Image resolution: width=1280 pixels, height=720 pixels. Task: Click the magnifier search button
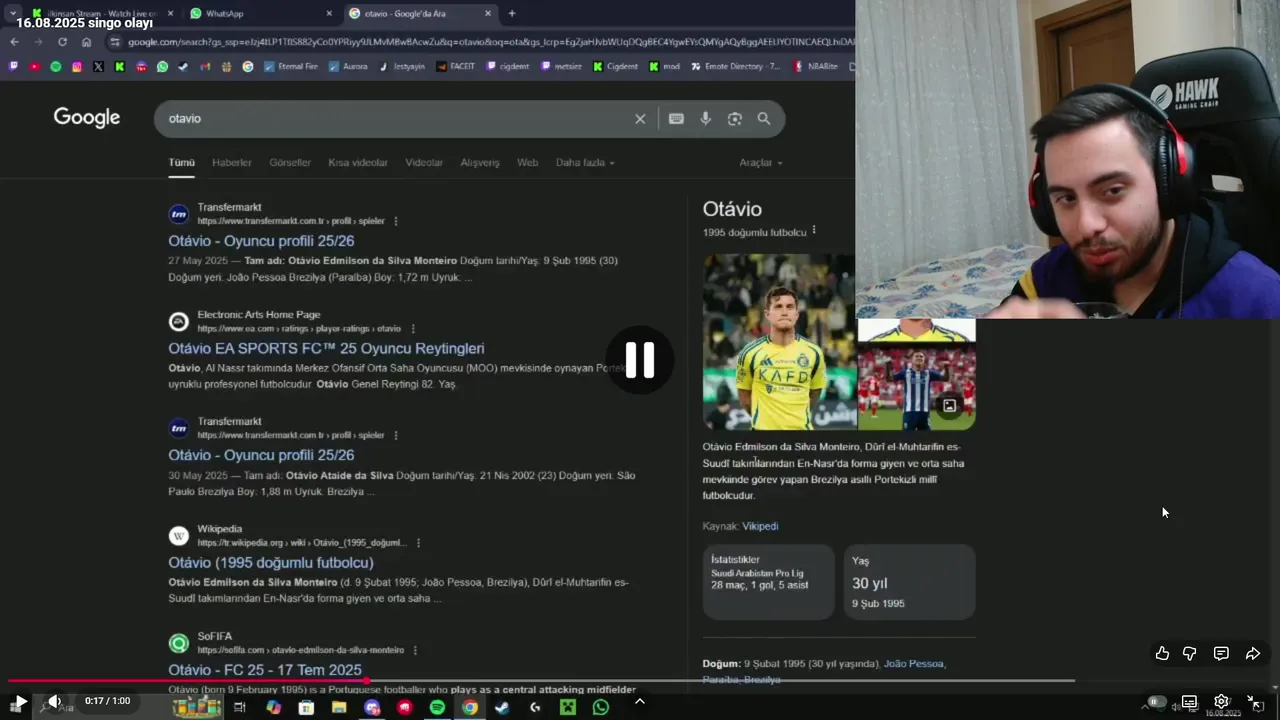(764, 119)
